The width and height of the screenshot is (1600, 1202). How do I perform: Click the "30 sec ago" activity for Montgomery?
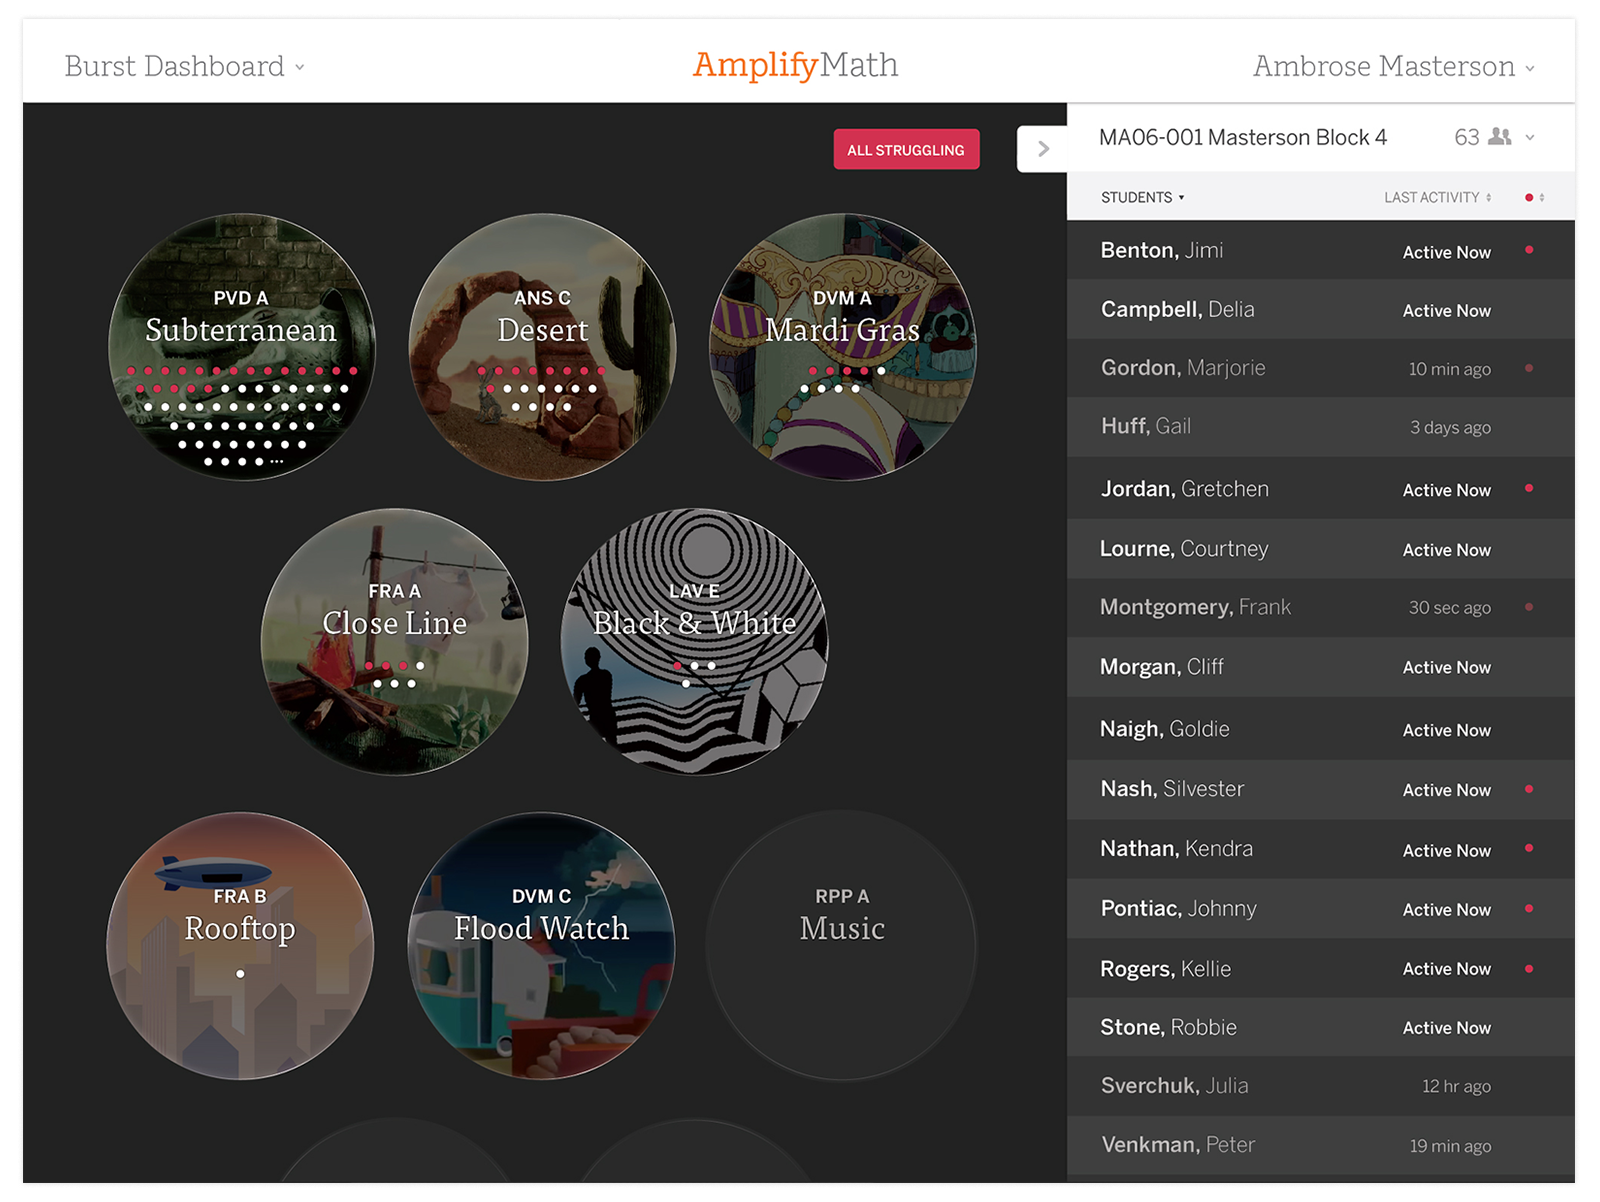tap(1449, 608)
